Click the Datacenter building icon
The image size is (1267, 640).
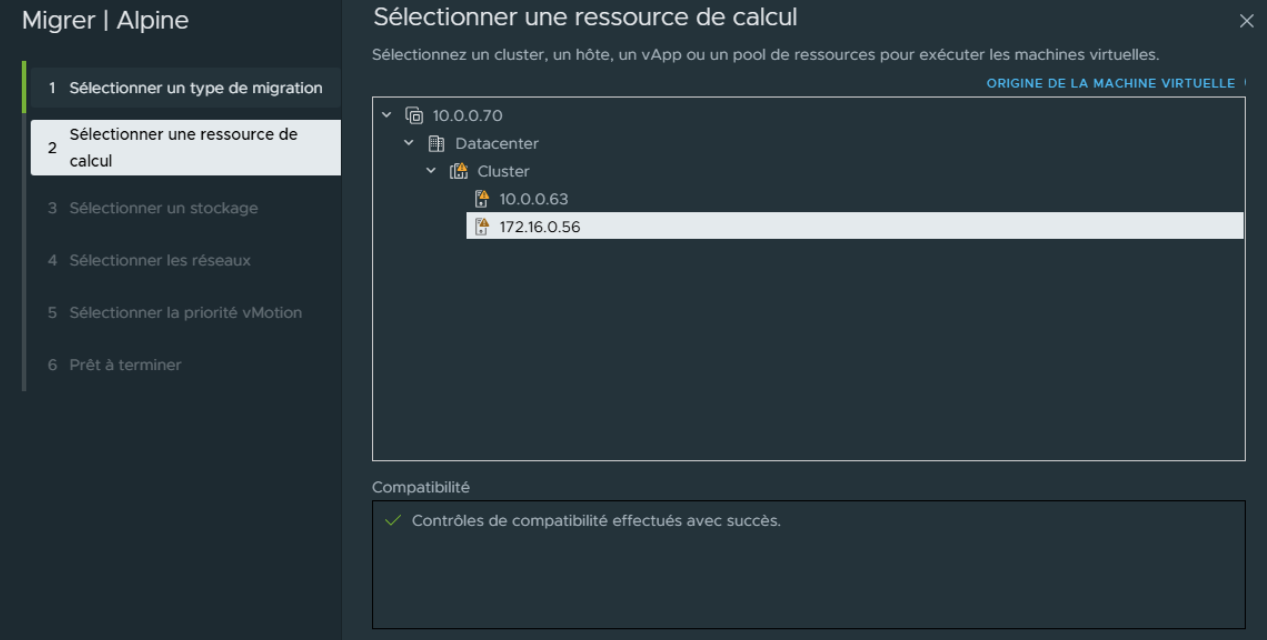(437, 144)
